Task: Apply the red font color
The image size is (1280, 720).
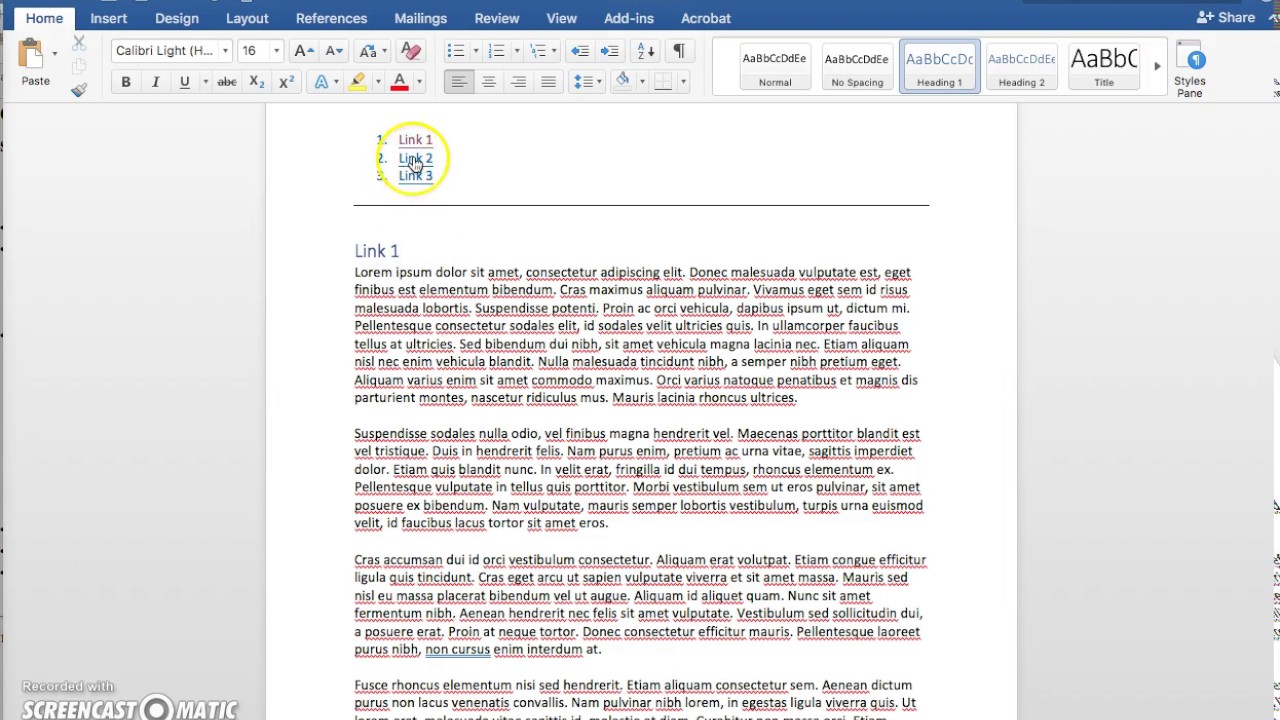Action: tap(400, 82)
